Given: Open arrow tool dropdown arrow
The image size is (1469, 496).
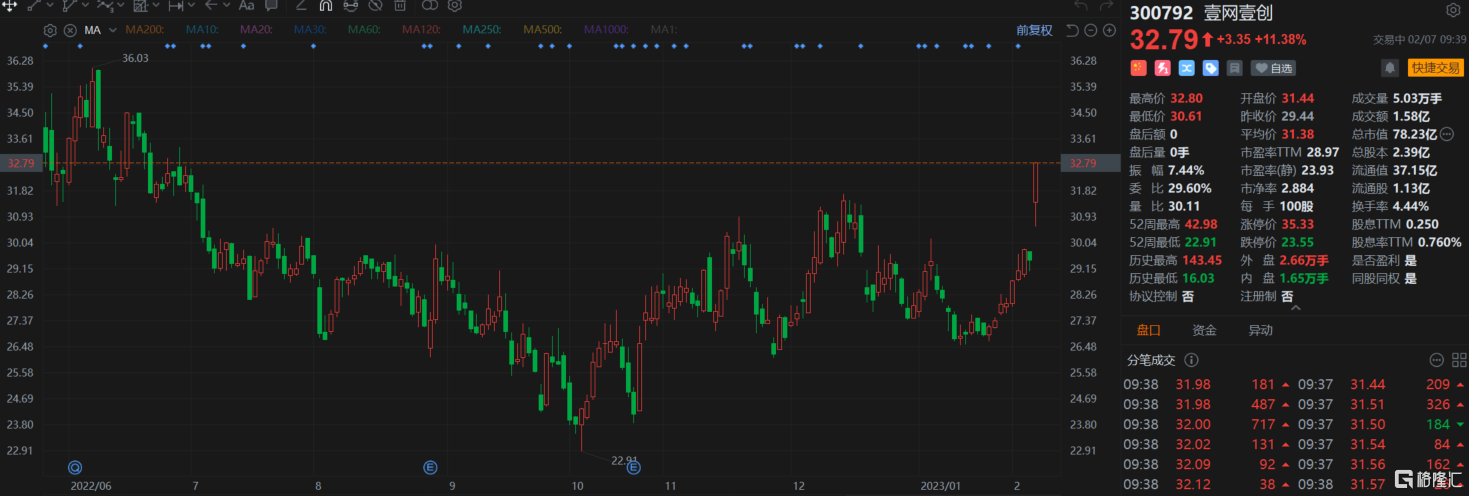Looking at the screenshot, I should coord(227,5).
